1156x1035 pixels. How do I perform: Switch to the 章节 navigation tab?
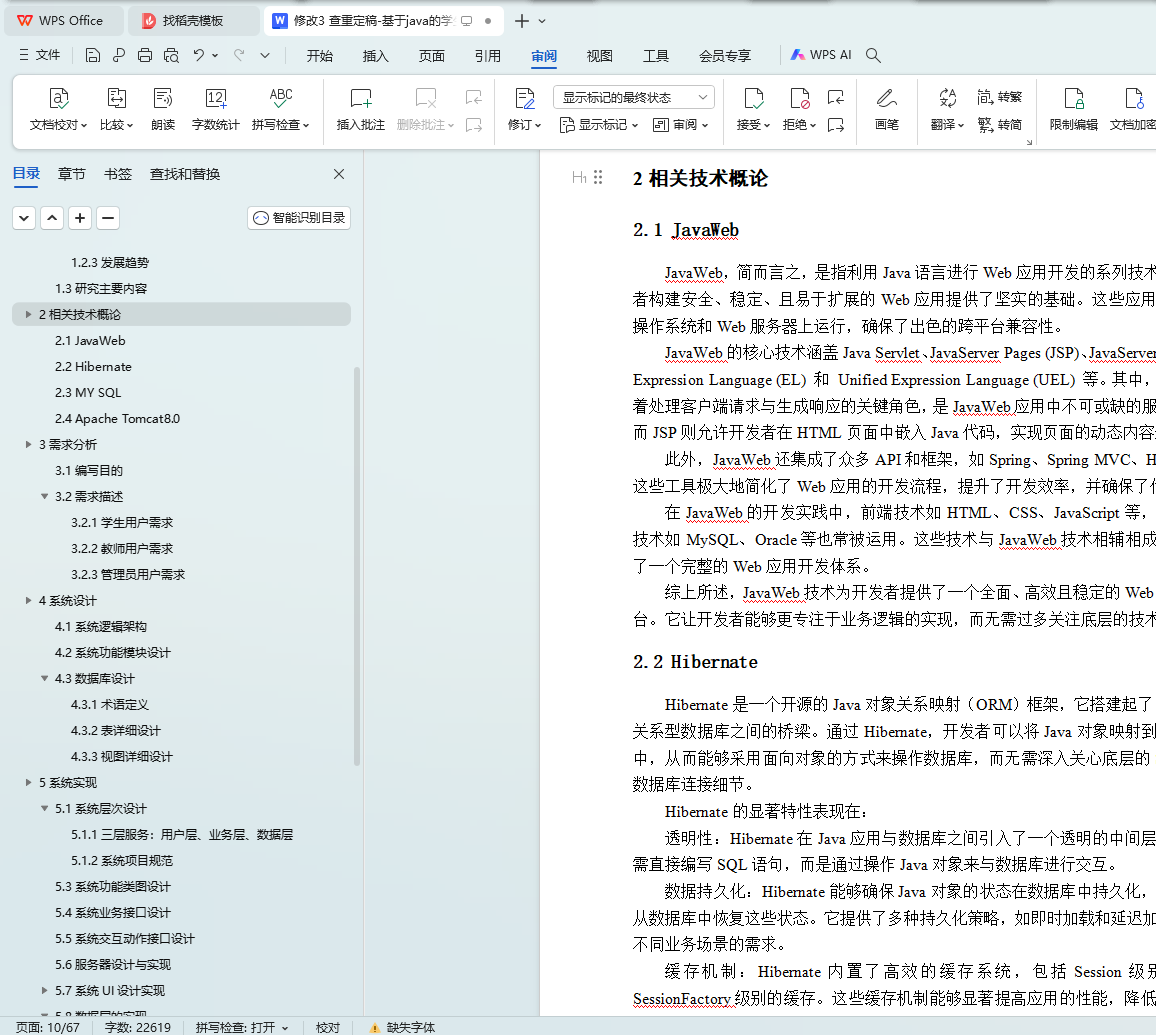(72, 174)
